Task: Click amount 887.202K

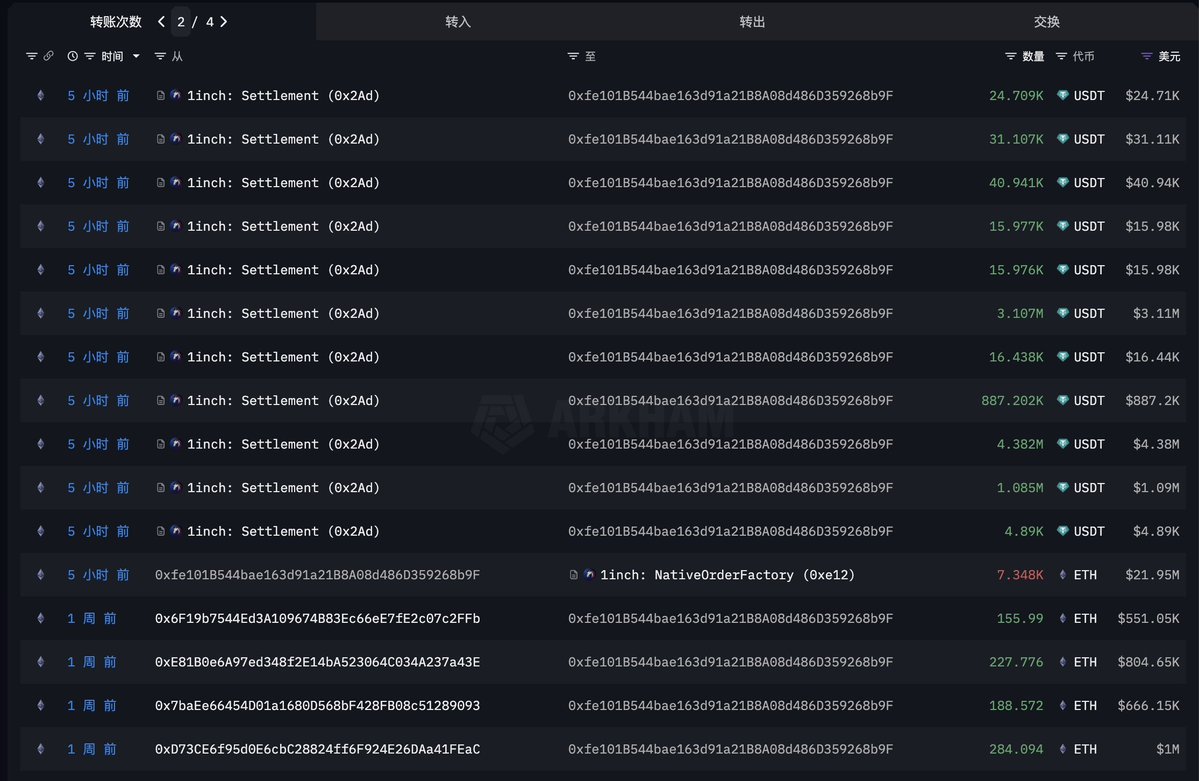Action: click(1012, 401)
